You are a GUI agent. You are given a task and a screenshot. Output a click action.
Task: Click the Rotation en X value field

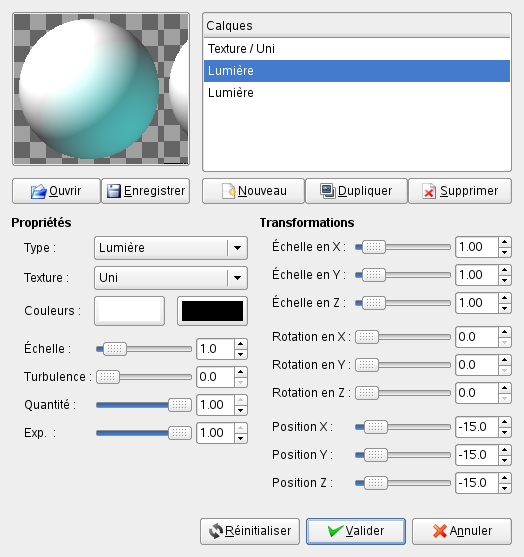click(477, 337)
